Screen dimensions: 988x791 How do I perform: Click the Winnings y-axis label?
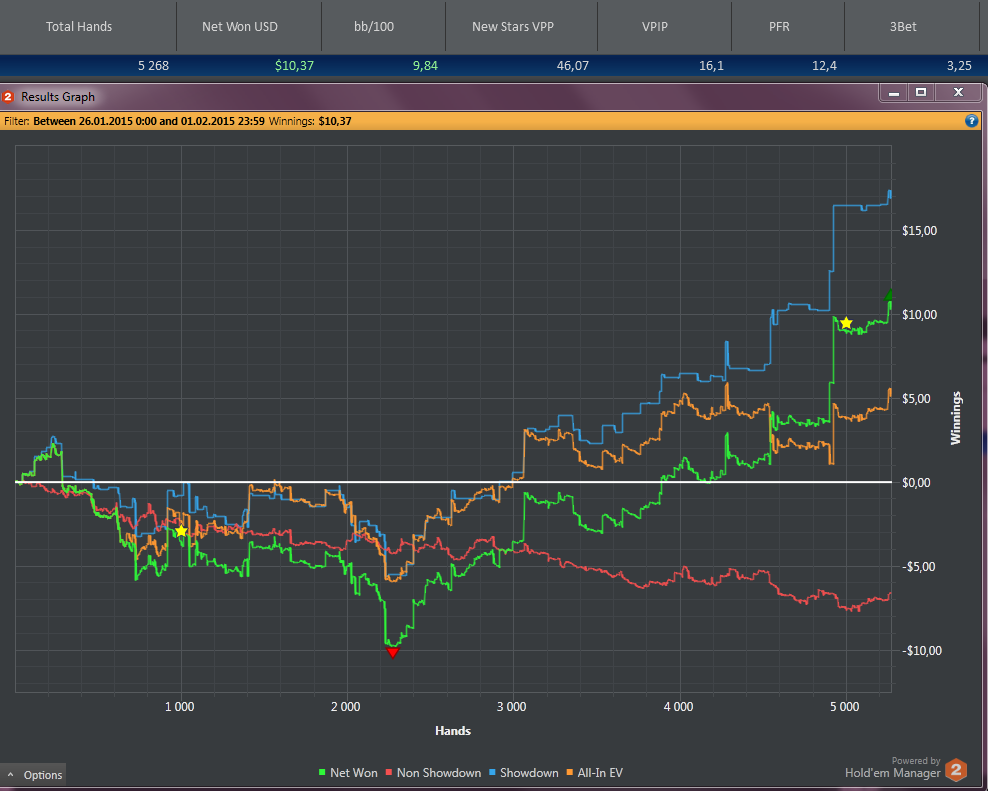[x=956, y=418]
